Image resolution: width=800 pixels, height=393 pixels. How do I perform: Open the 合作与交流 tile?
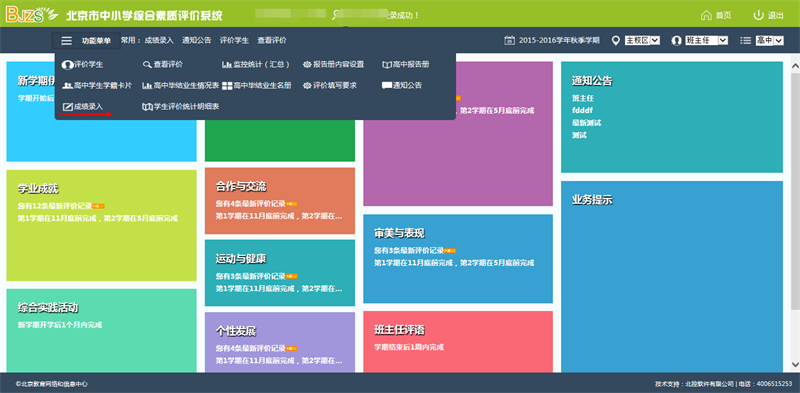tap(280, 201)
